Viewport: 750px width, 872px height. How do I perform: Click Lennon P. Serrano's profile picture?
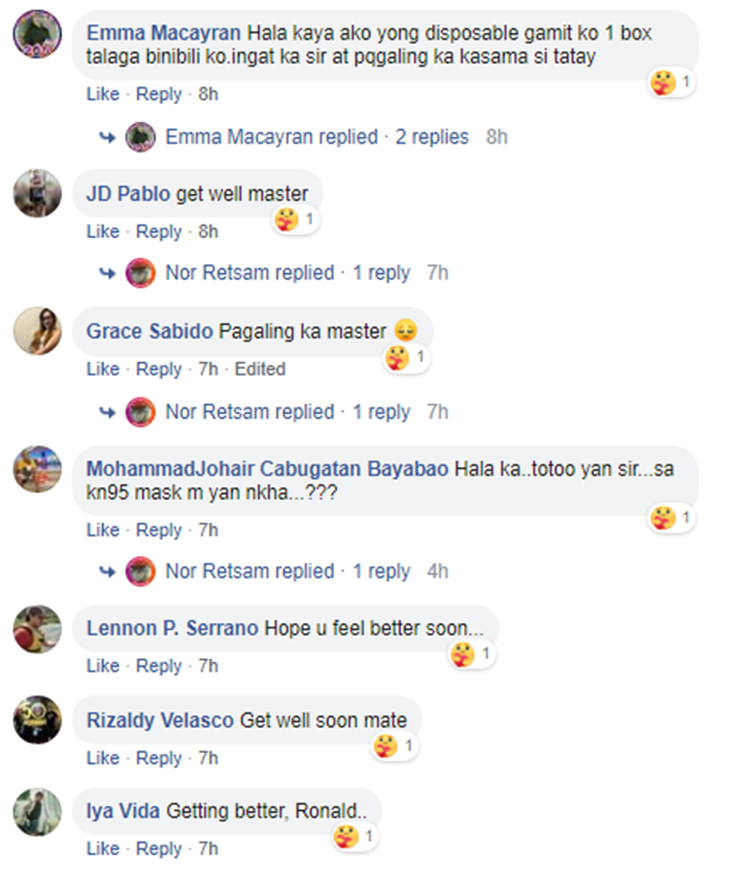38,628
